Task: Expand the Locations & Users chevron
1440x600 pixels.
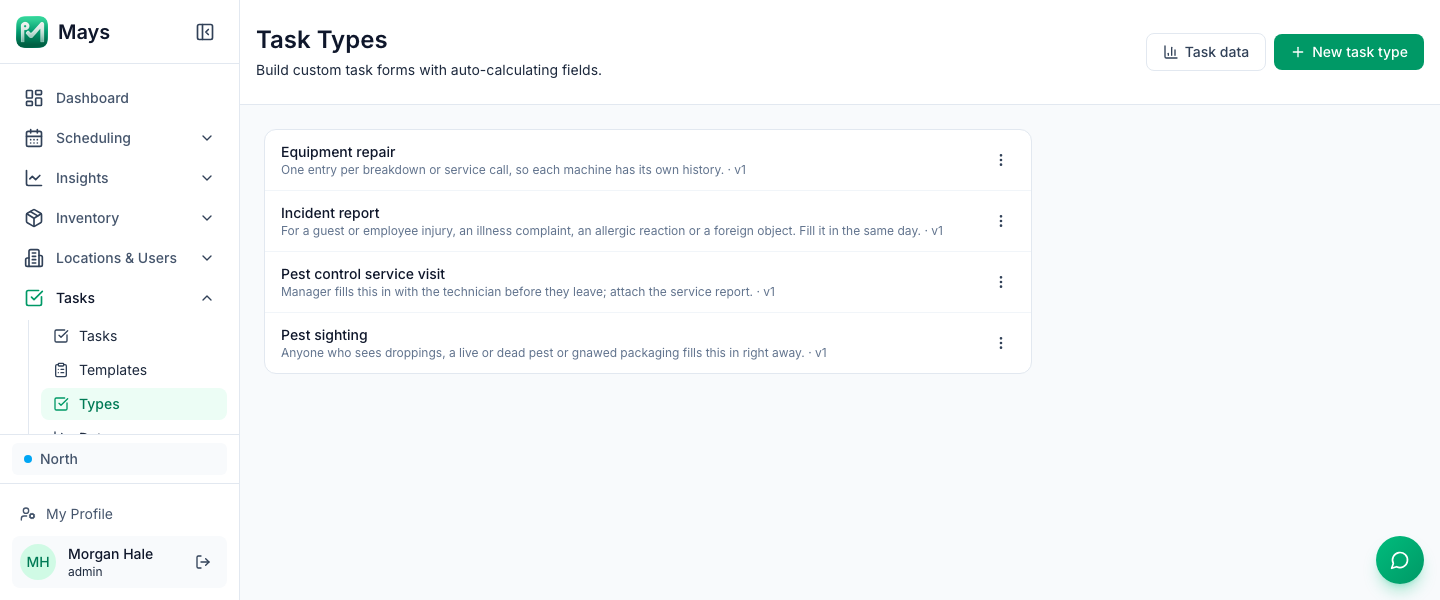Action: [x=207, y=258]
